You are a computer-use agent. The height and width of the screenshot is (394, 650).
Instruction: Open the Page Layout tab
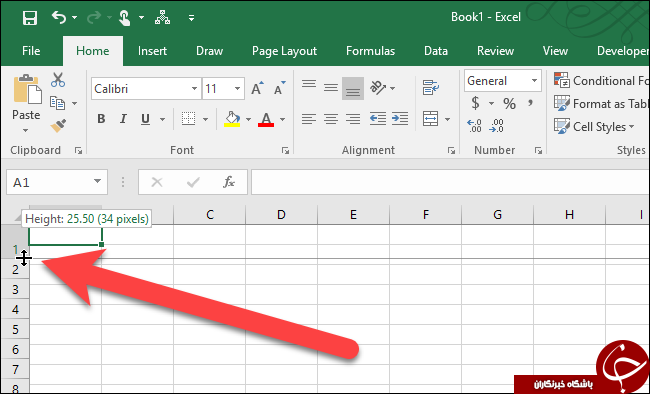pos(284,51)
